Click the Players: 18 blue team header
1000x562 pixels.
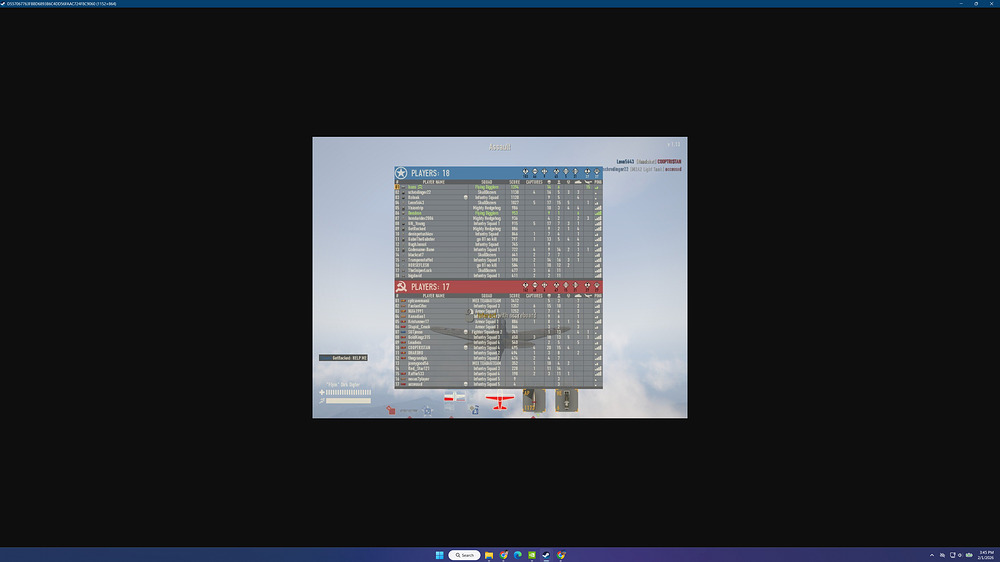tap(431, 173)
